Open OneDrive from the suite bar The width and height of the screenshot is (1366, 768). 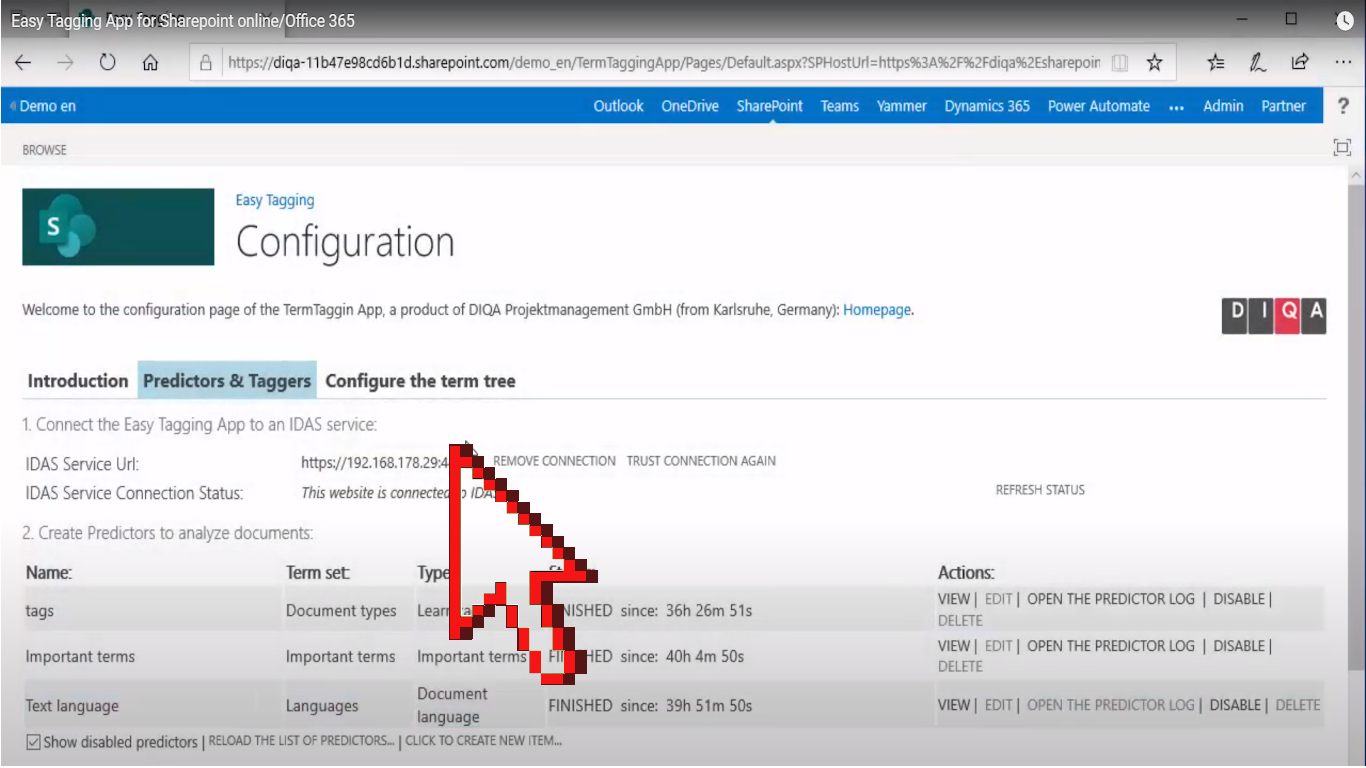(x=690, y=106)
